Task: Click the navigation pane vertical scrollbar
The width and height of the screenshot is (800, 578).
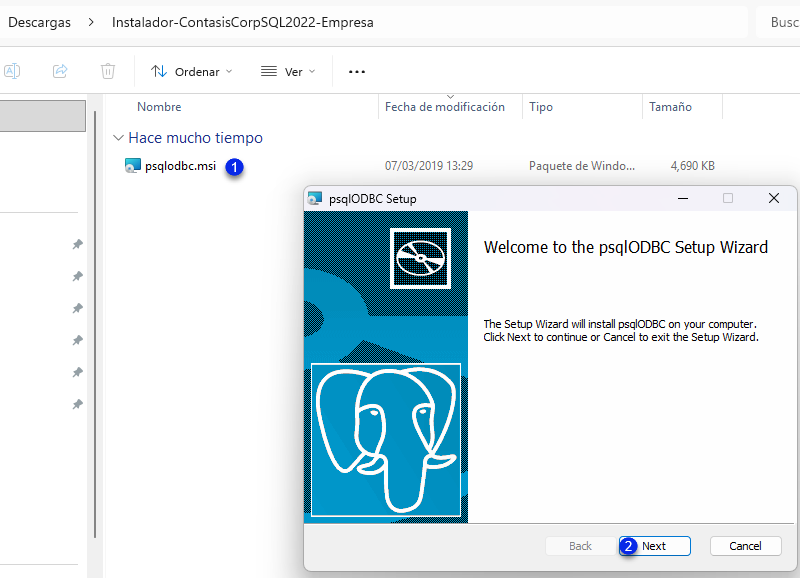Action: point(95,324)
